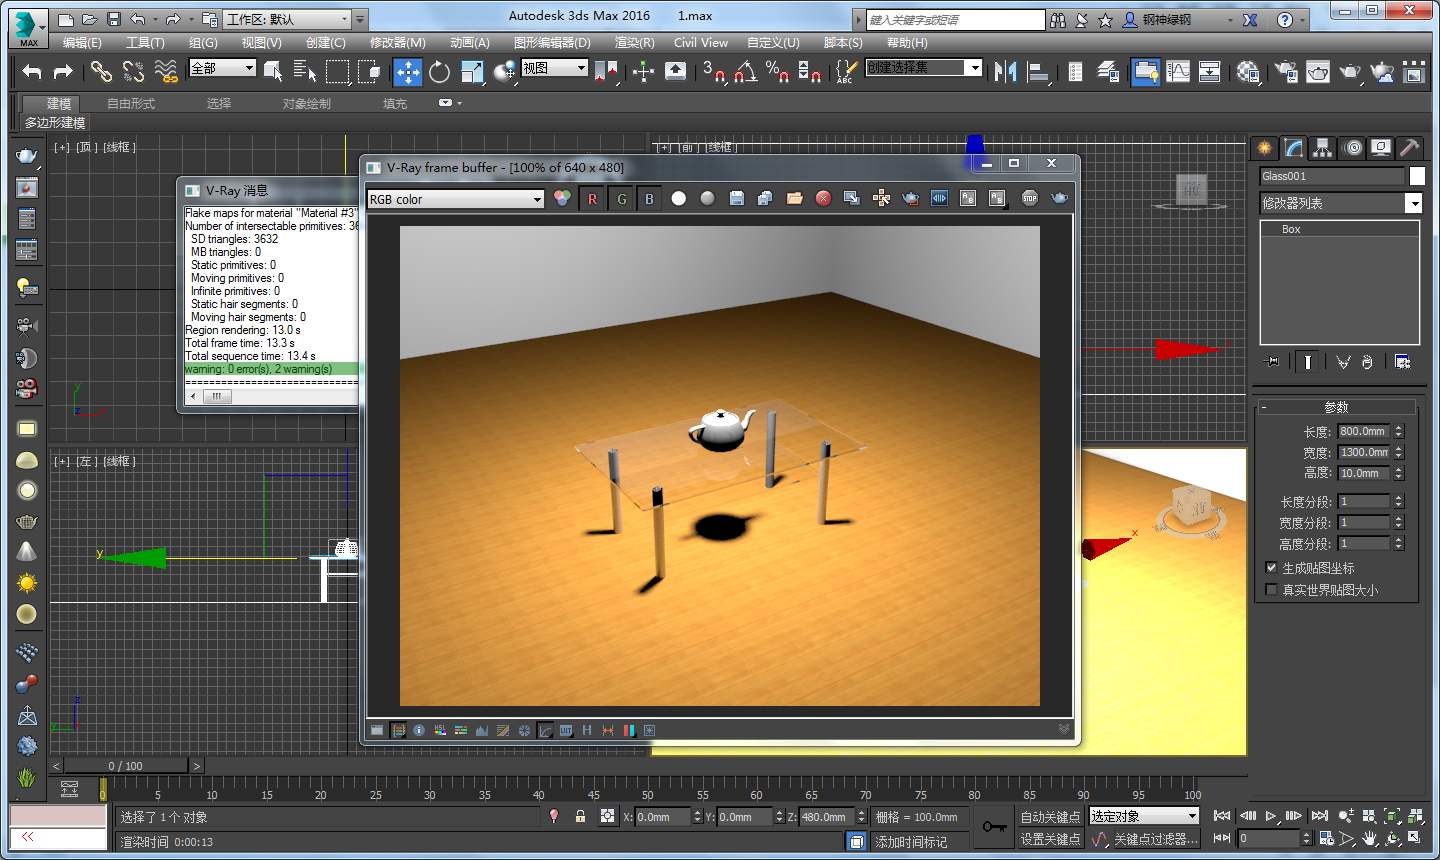Click Rendered Frame Window icon

pos(1318,71)
